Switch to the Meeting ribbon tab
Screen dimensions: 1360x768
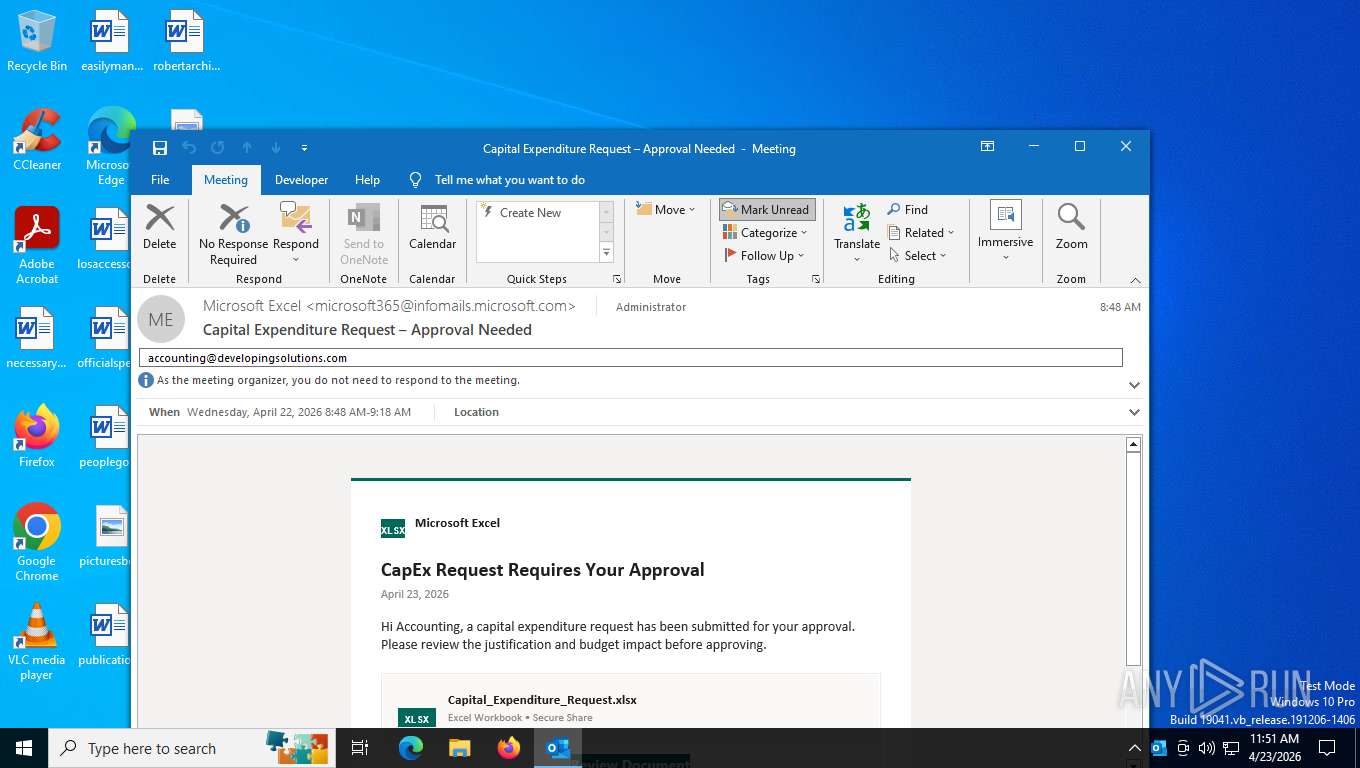pos(226,180)
